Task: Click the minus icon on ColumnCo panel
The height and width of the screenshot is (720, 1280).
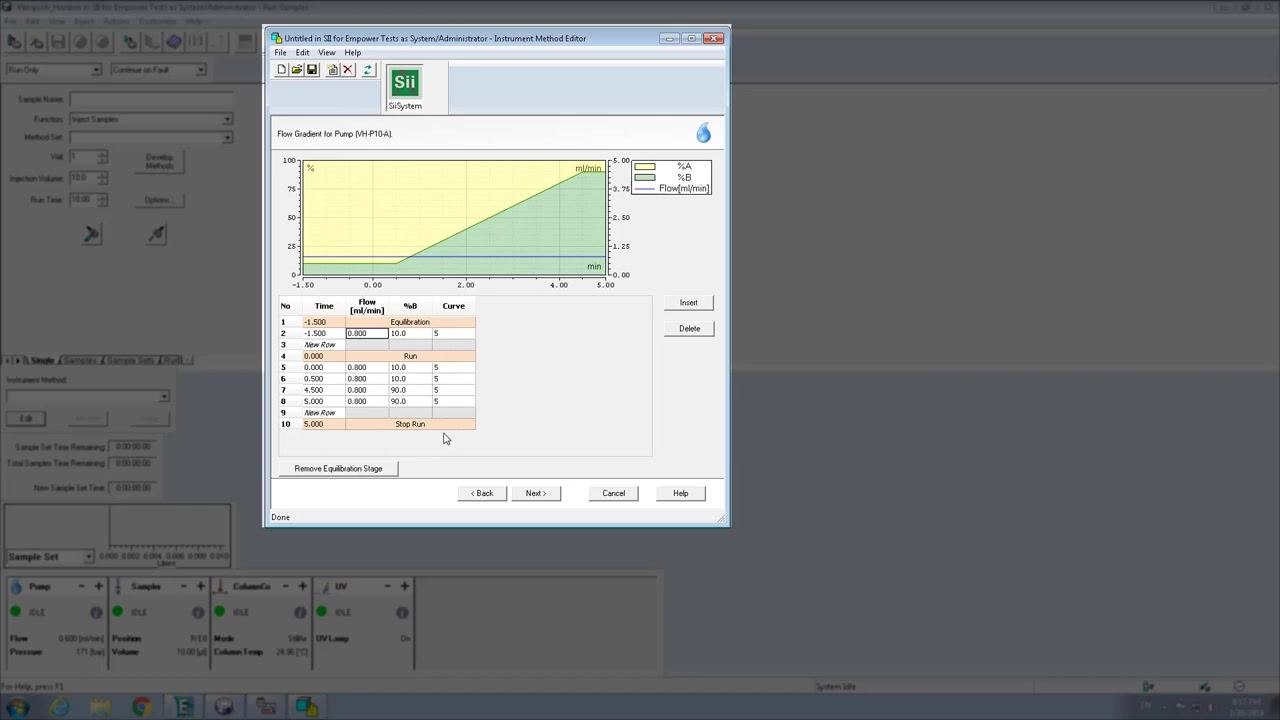Action: pos(286,586)
